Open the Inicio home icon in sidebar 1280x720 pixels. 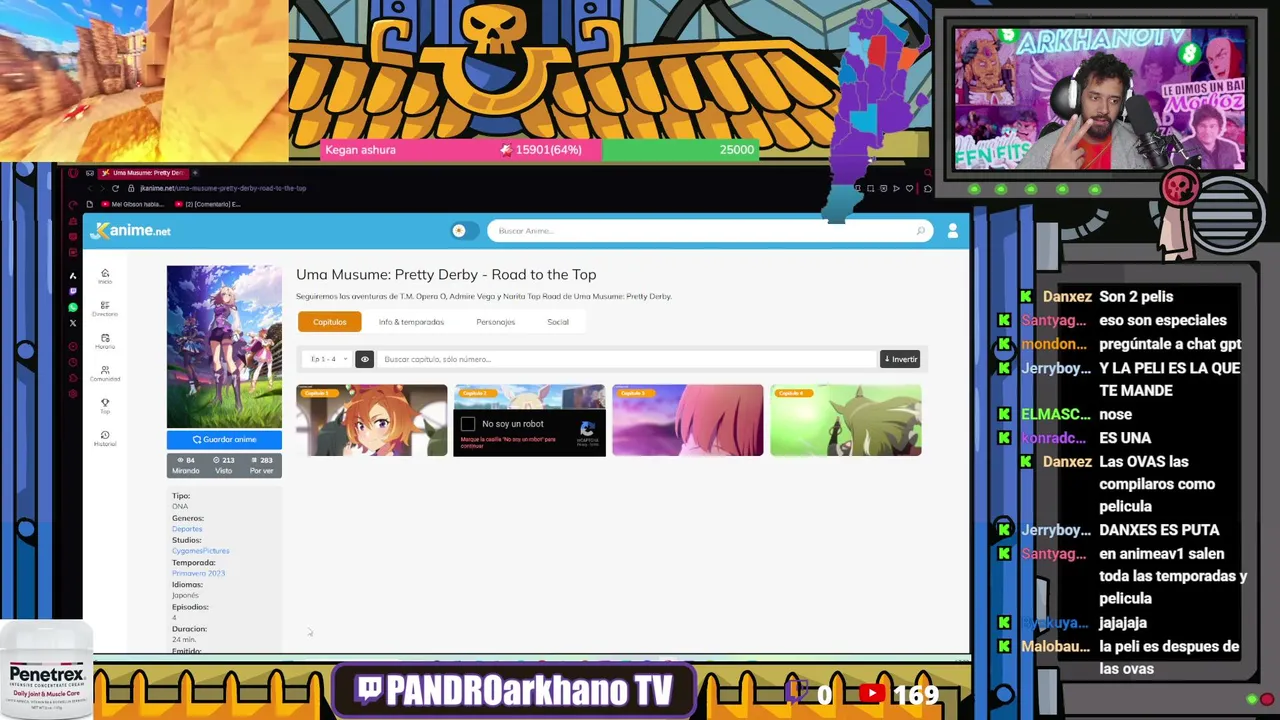105,275
